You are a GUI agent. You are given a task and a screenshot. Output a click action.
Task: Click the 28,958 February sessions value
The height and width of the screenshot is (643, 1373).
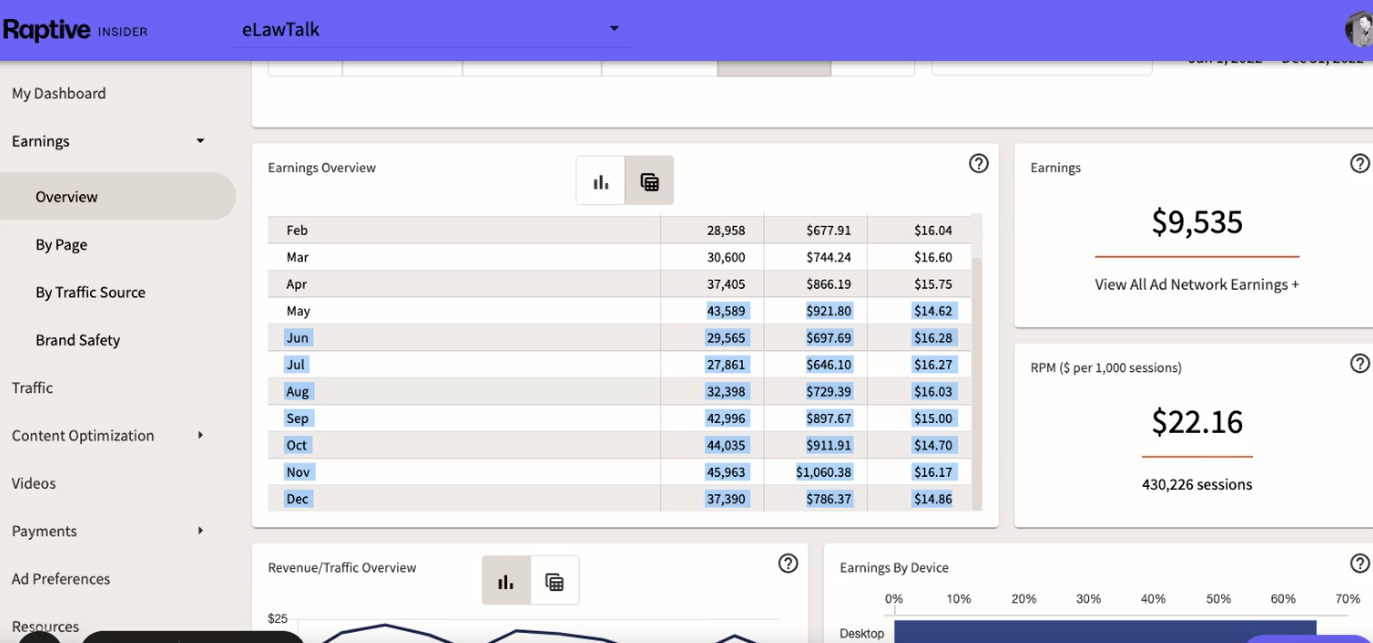(x=726, y=230)
